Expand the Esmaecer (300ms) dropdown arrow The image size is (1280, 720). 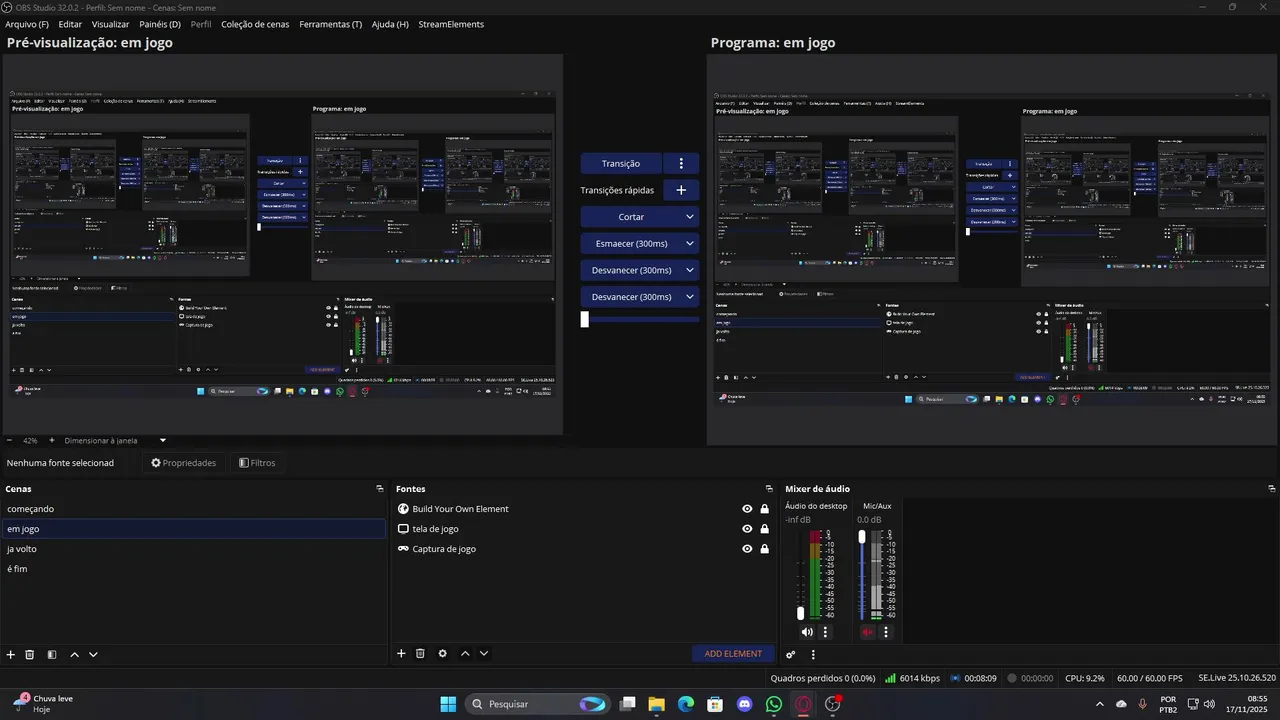pyautogui.click(x=690, y=244)
